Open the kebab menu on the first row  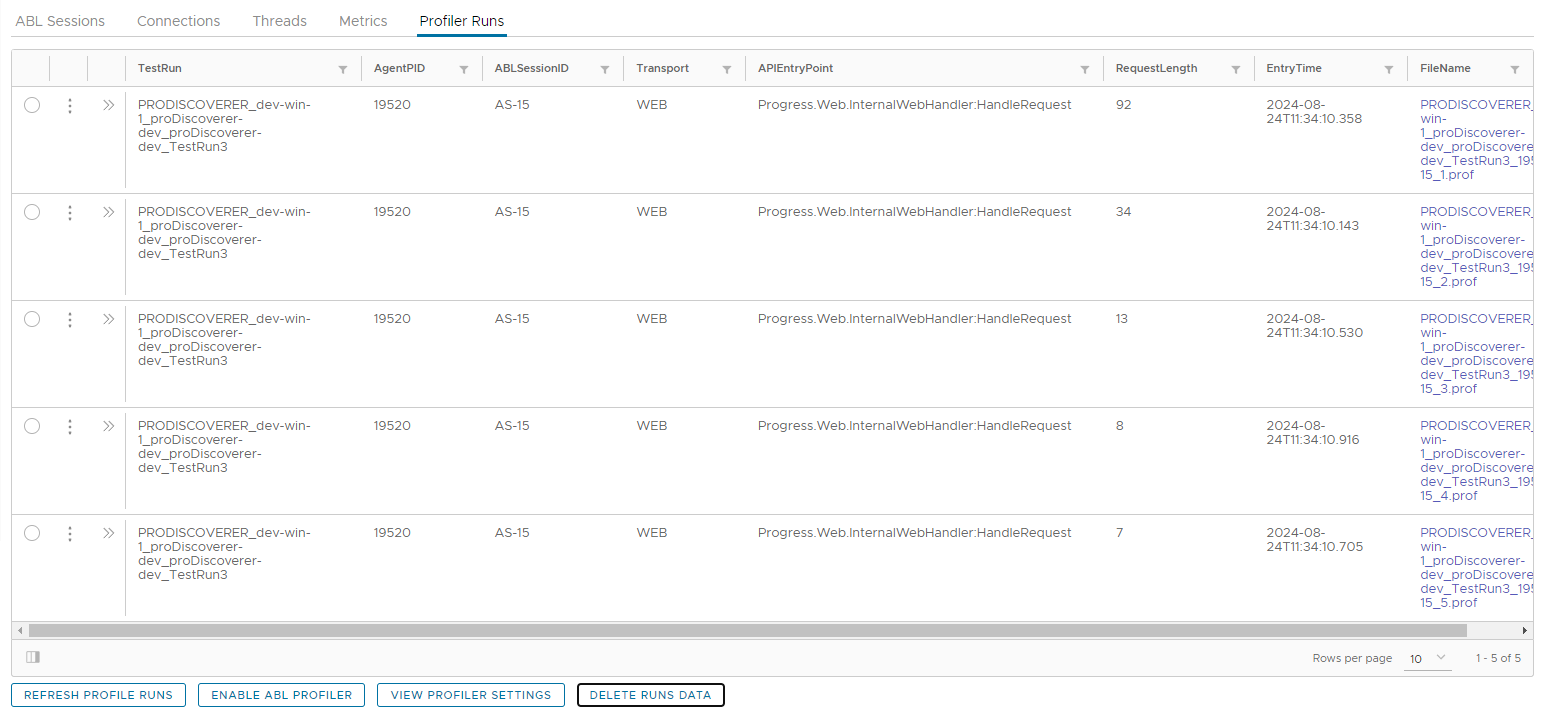tap(69, 104)
